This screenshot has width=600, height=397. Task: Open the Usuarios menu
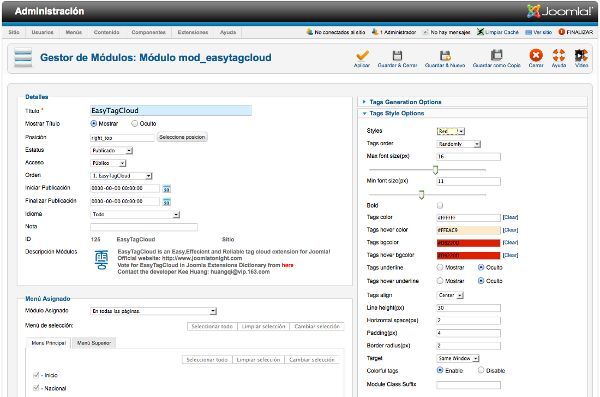[x=42, y=32]
